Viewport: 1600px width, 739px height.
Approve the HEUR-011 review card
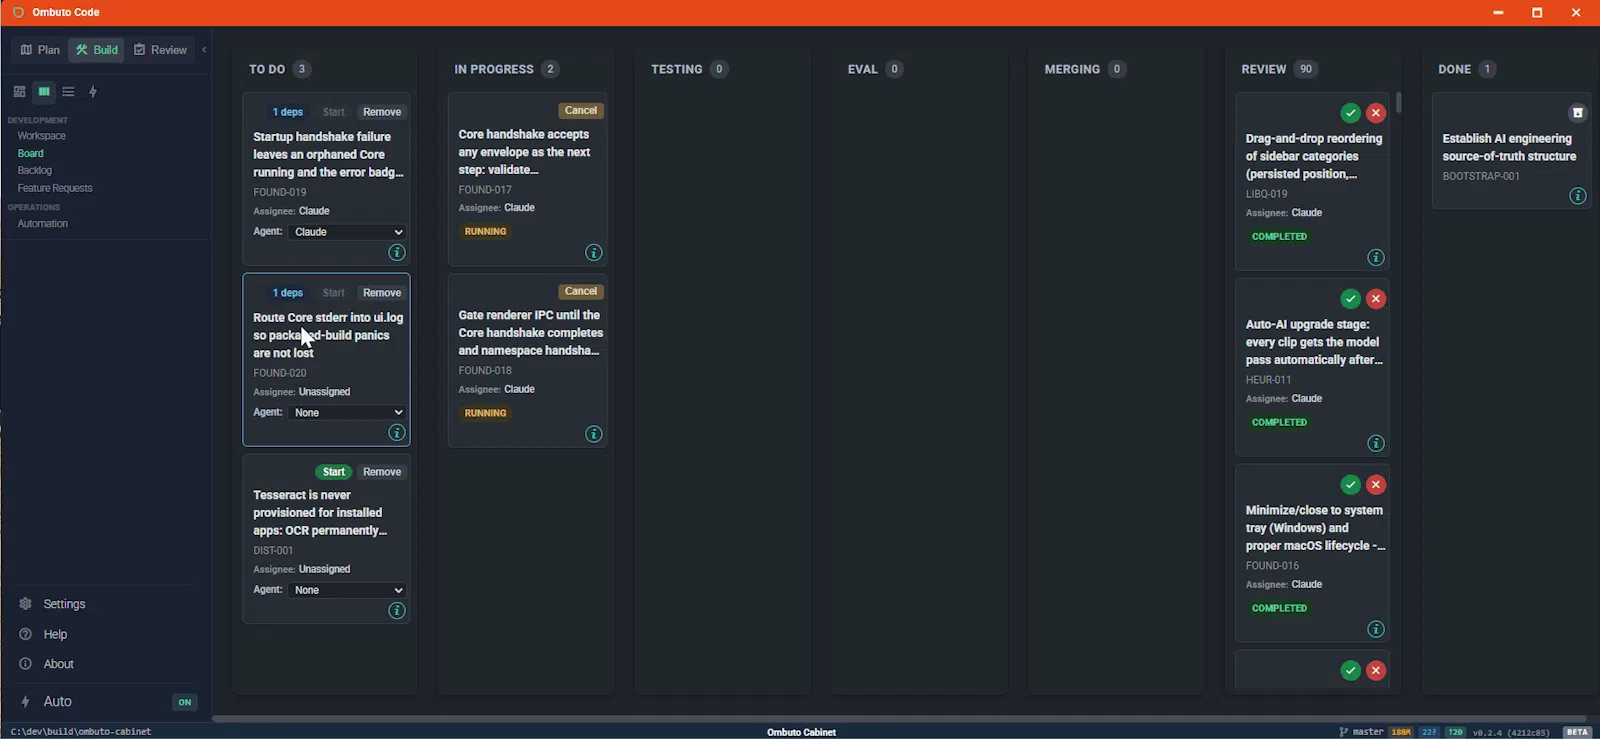[x=1351, y=299]
